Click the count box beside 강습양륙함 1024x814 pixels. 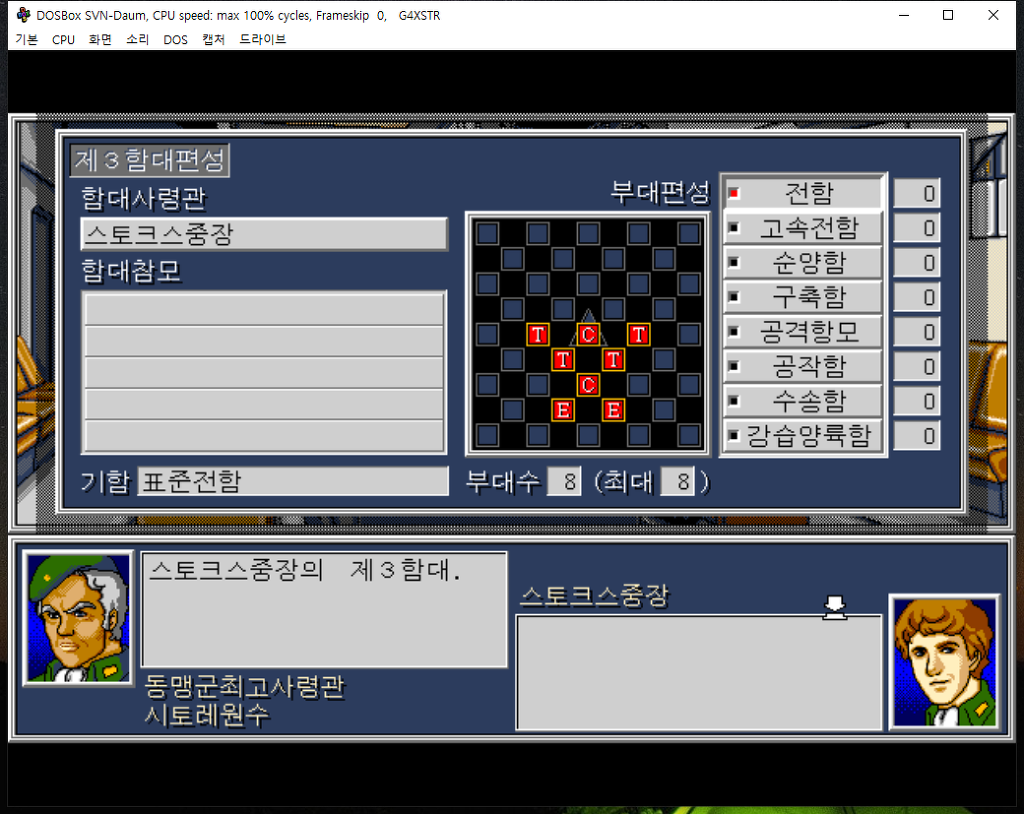click(x=916, y=436)
